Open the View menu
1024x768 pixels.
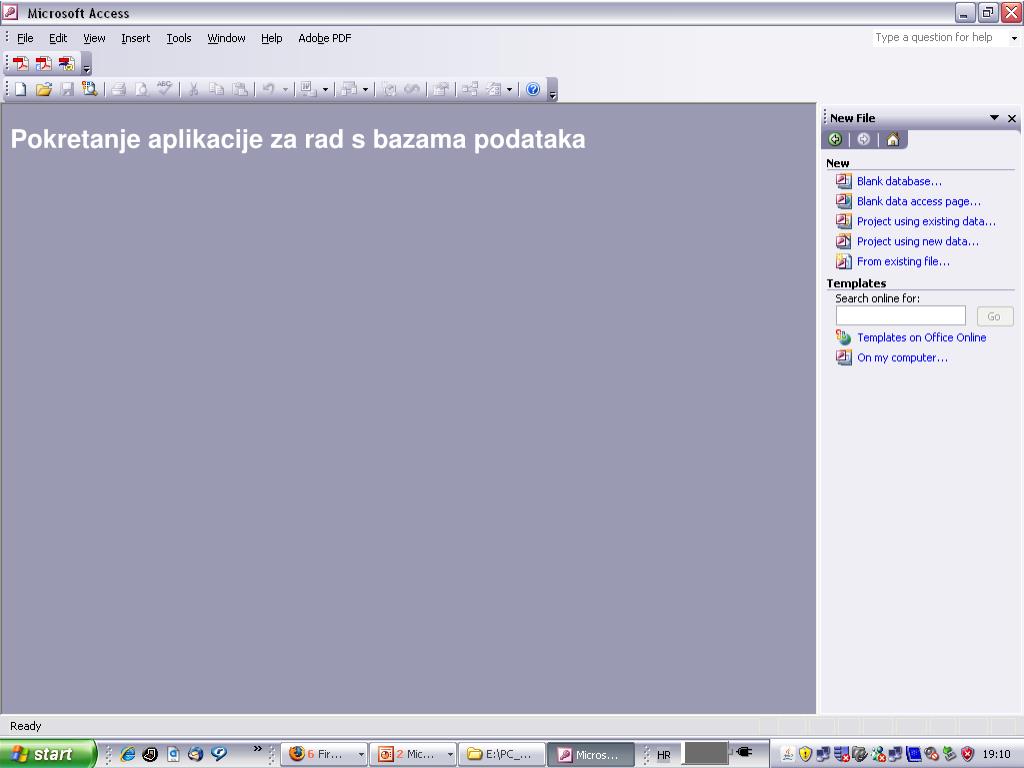(94, 39)
